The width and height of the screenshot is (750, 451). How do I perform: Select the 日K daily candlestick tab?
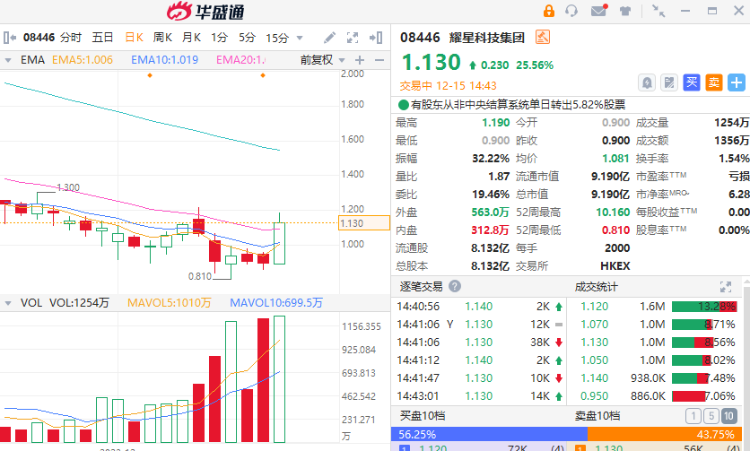[x=134, y=37]
